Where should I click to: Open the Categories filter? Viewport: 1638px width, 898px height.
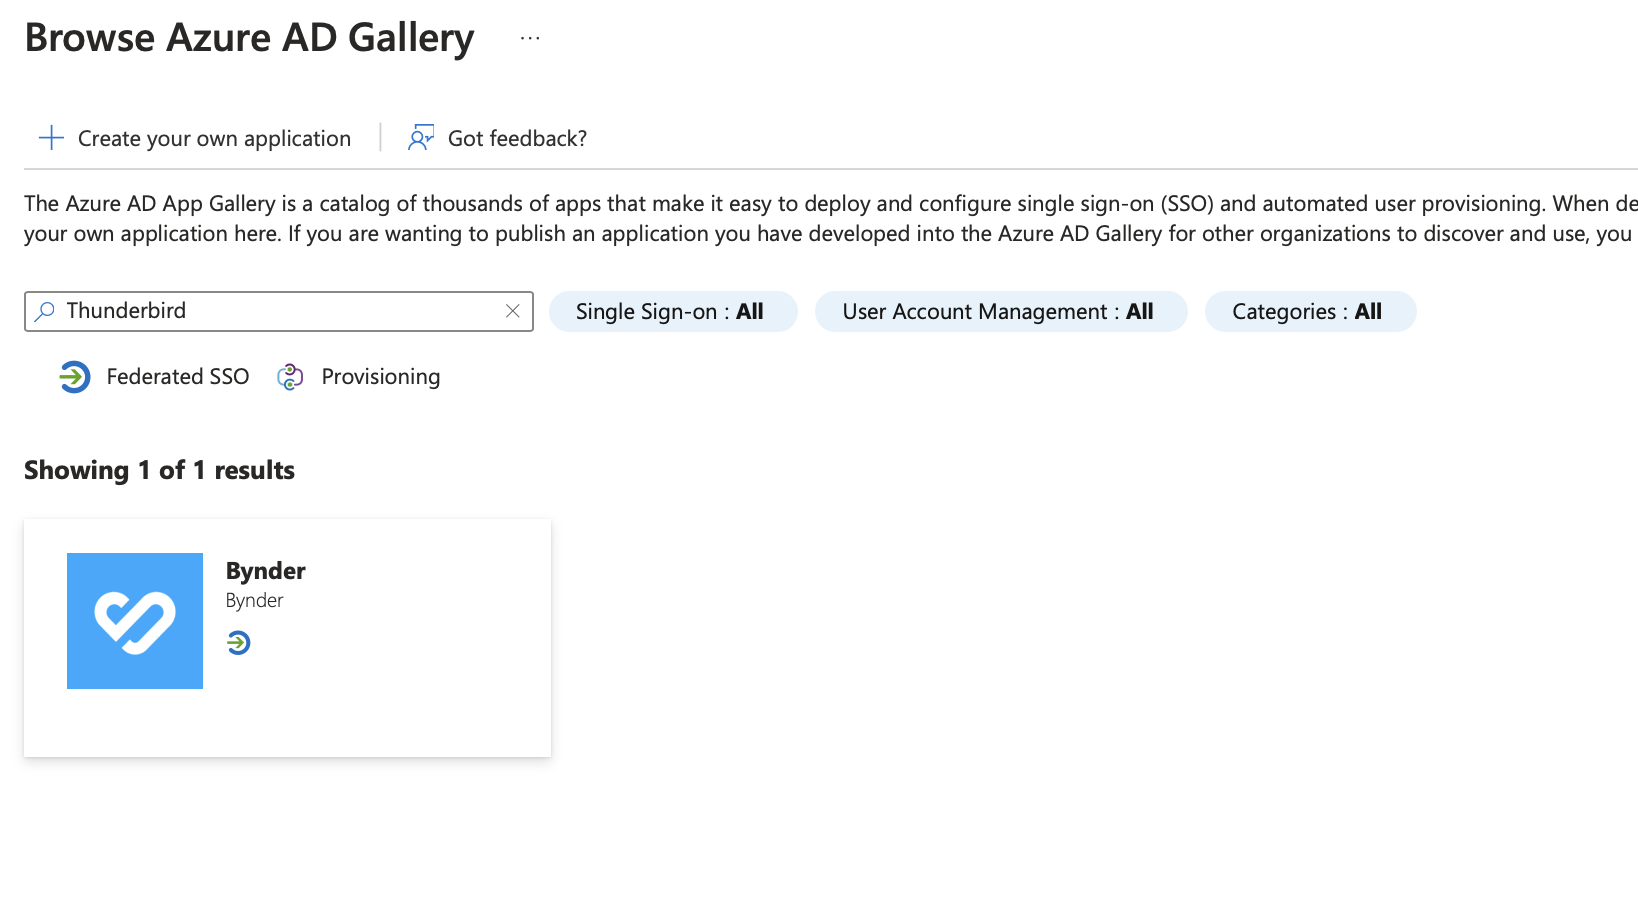[x=1310, y=311]
